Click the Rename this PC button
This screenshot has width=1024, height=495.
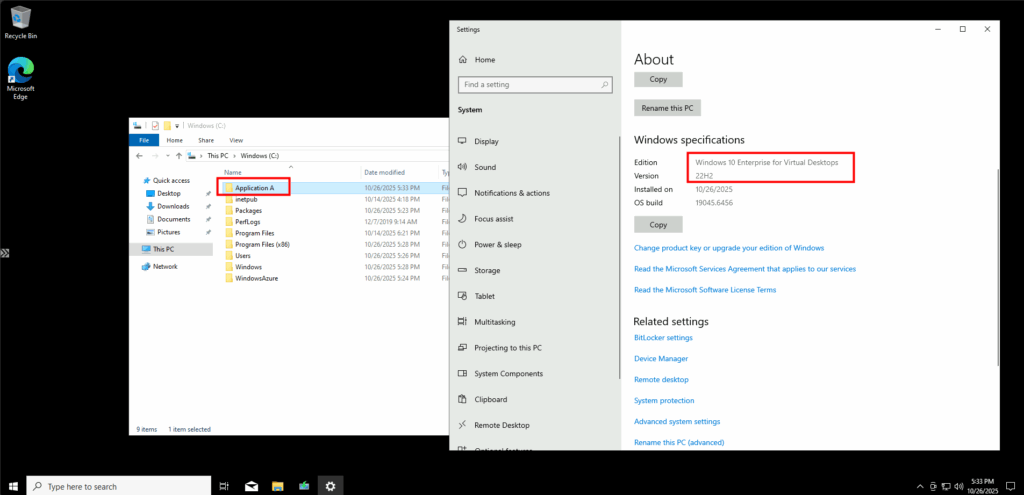click(667, 107)
